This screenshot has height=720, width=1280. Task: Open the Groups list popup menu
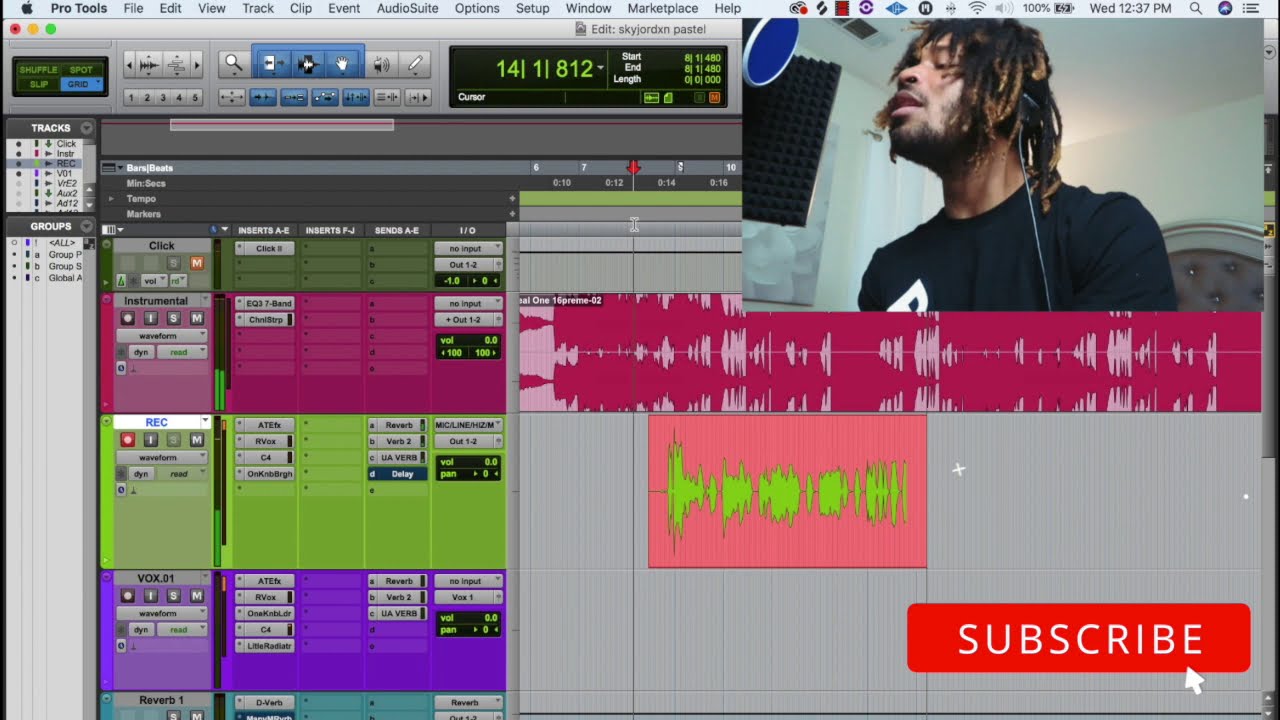[87, 226]
